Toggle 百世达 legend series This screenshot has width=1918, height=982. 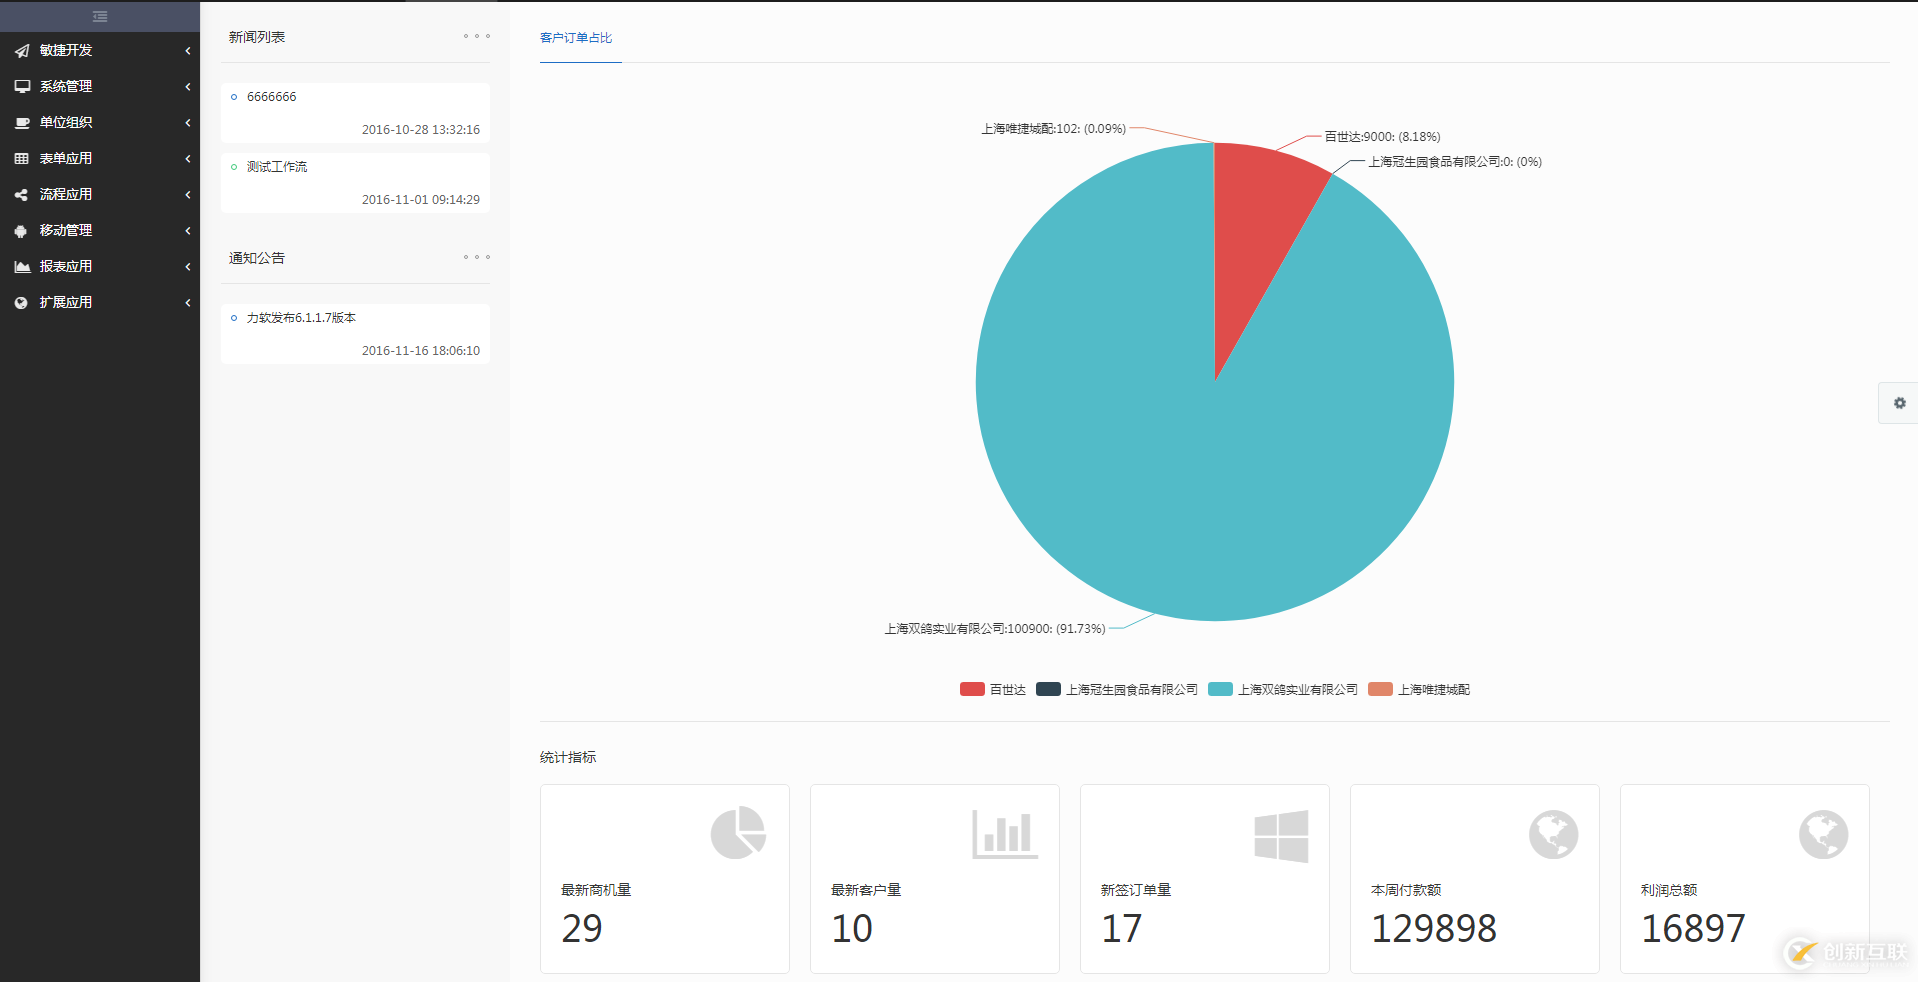pyautogui.click(x=993, y=689)
